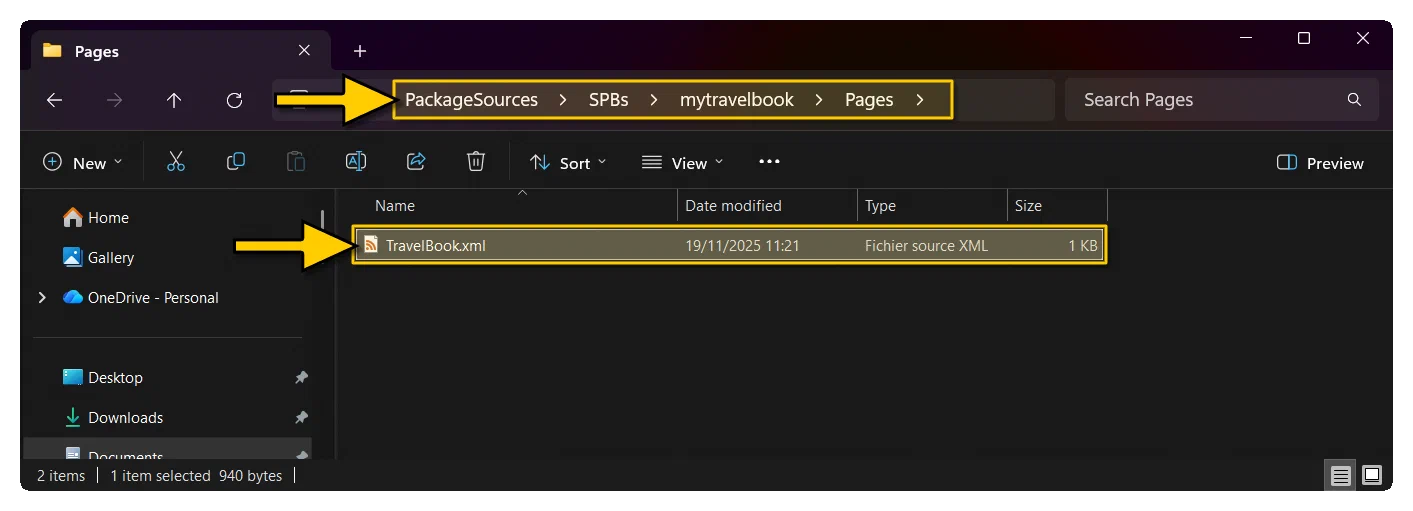Close the Pages tab
Image resolution: width=1413 pixels, height=511 pixels.
coord(304,51)
